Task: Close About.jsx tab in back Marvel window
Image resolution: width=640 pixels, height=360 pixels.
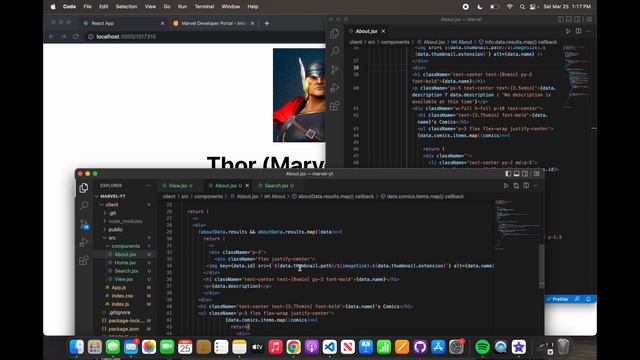Action: (x=383, y=31)
